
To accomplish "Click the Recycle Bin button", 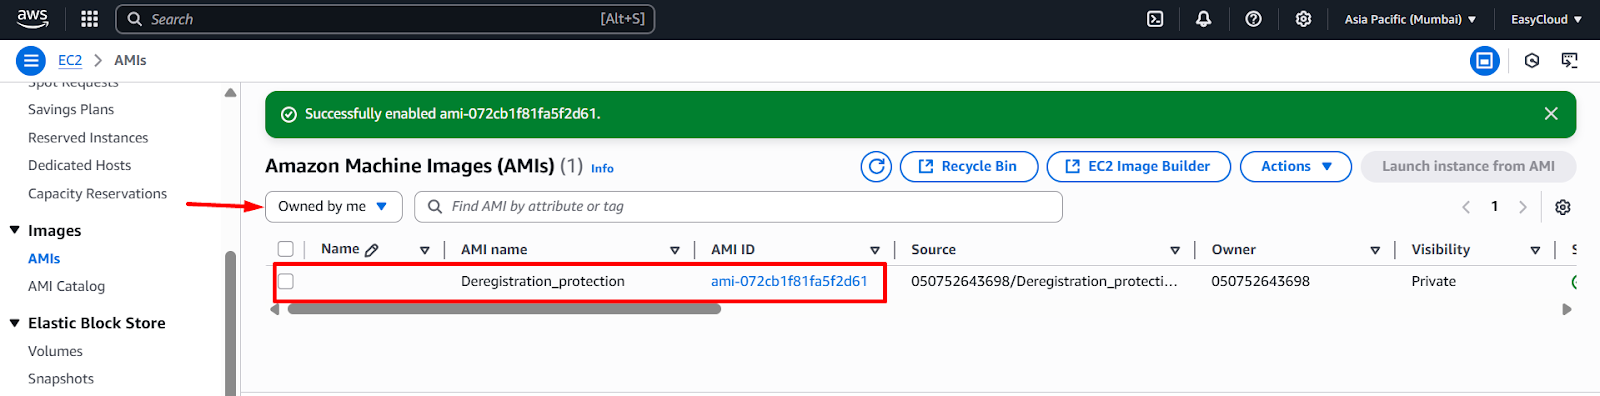I will click(969, 167).
